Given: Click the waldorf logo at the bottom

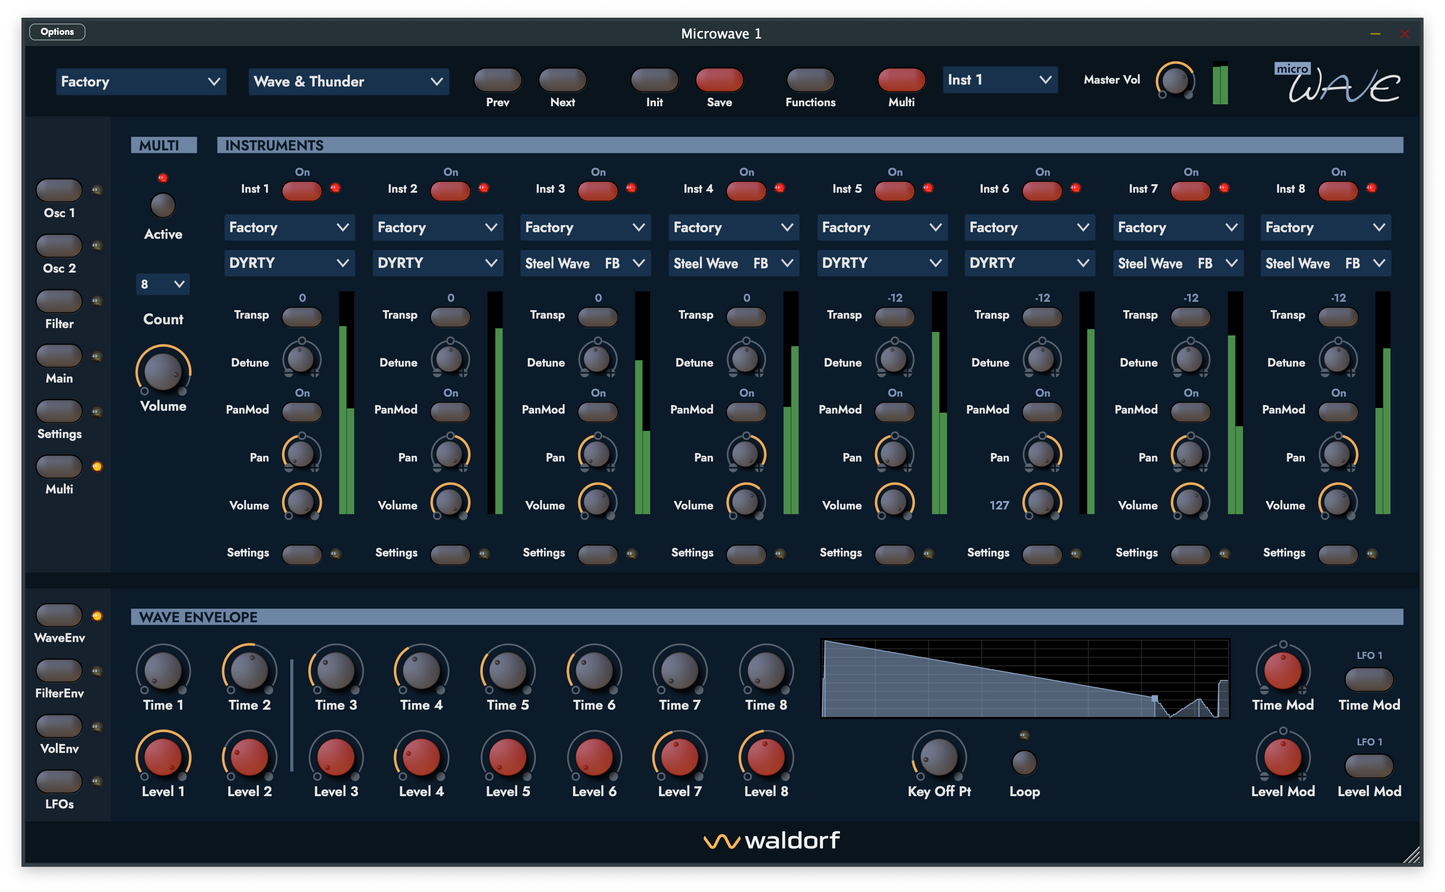Looking at the screenshot, I should [770, 840].
